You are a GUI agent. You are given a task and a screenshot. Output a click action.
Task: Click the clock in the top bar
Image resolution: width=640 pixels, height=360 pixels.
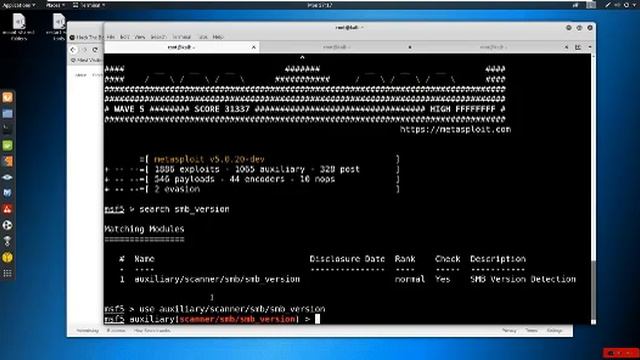pyautogui.click(x=320, y=5)
